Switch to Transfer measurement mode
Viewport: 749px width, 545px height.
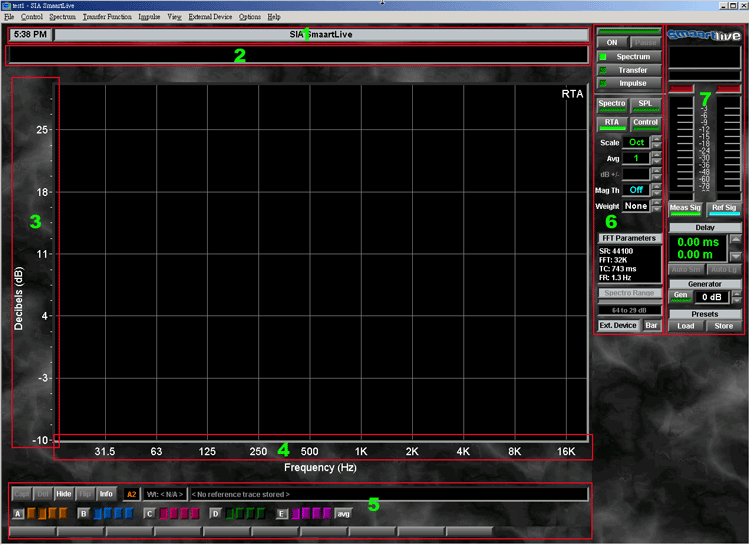click(x=633, y=70)
